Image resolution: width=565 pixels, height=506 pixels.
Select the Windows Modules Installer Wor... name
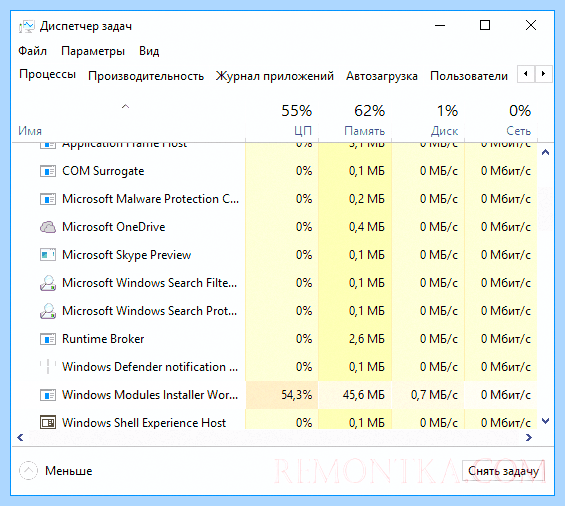pyautogui.click(x=150, y=395)
